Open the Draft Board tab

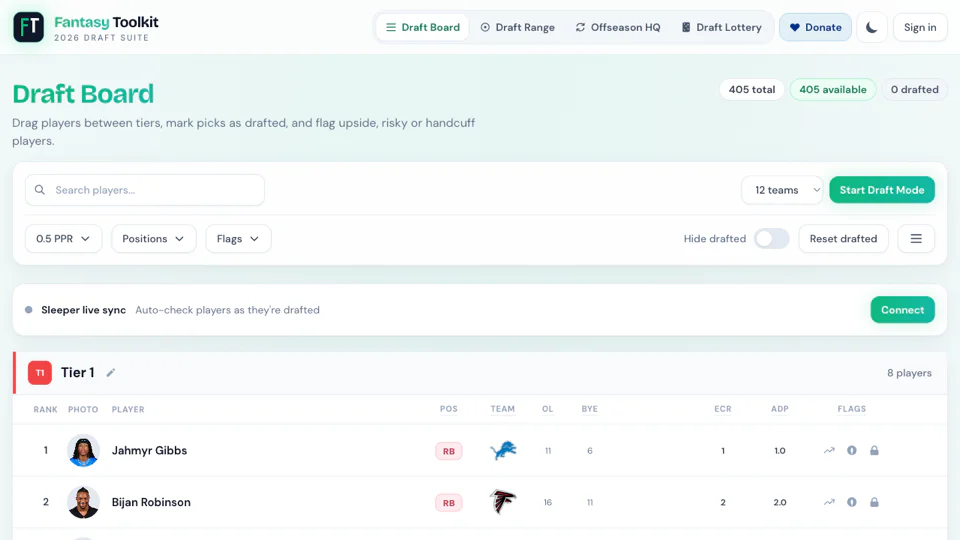point(422,27)
